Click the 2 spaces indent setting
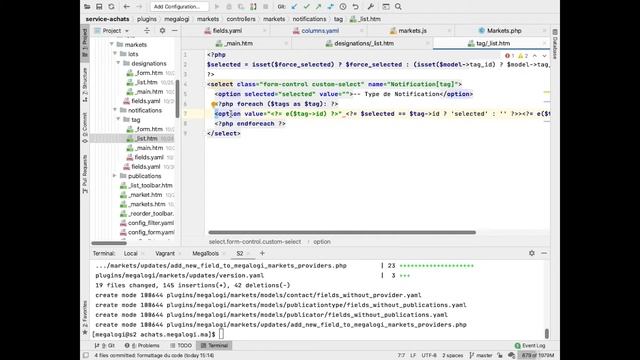The image size is (640, 360). (453, 356)
